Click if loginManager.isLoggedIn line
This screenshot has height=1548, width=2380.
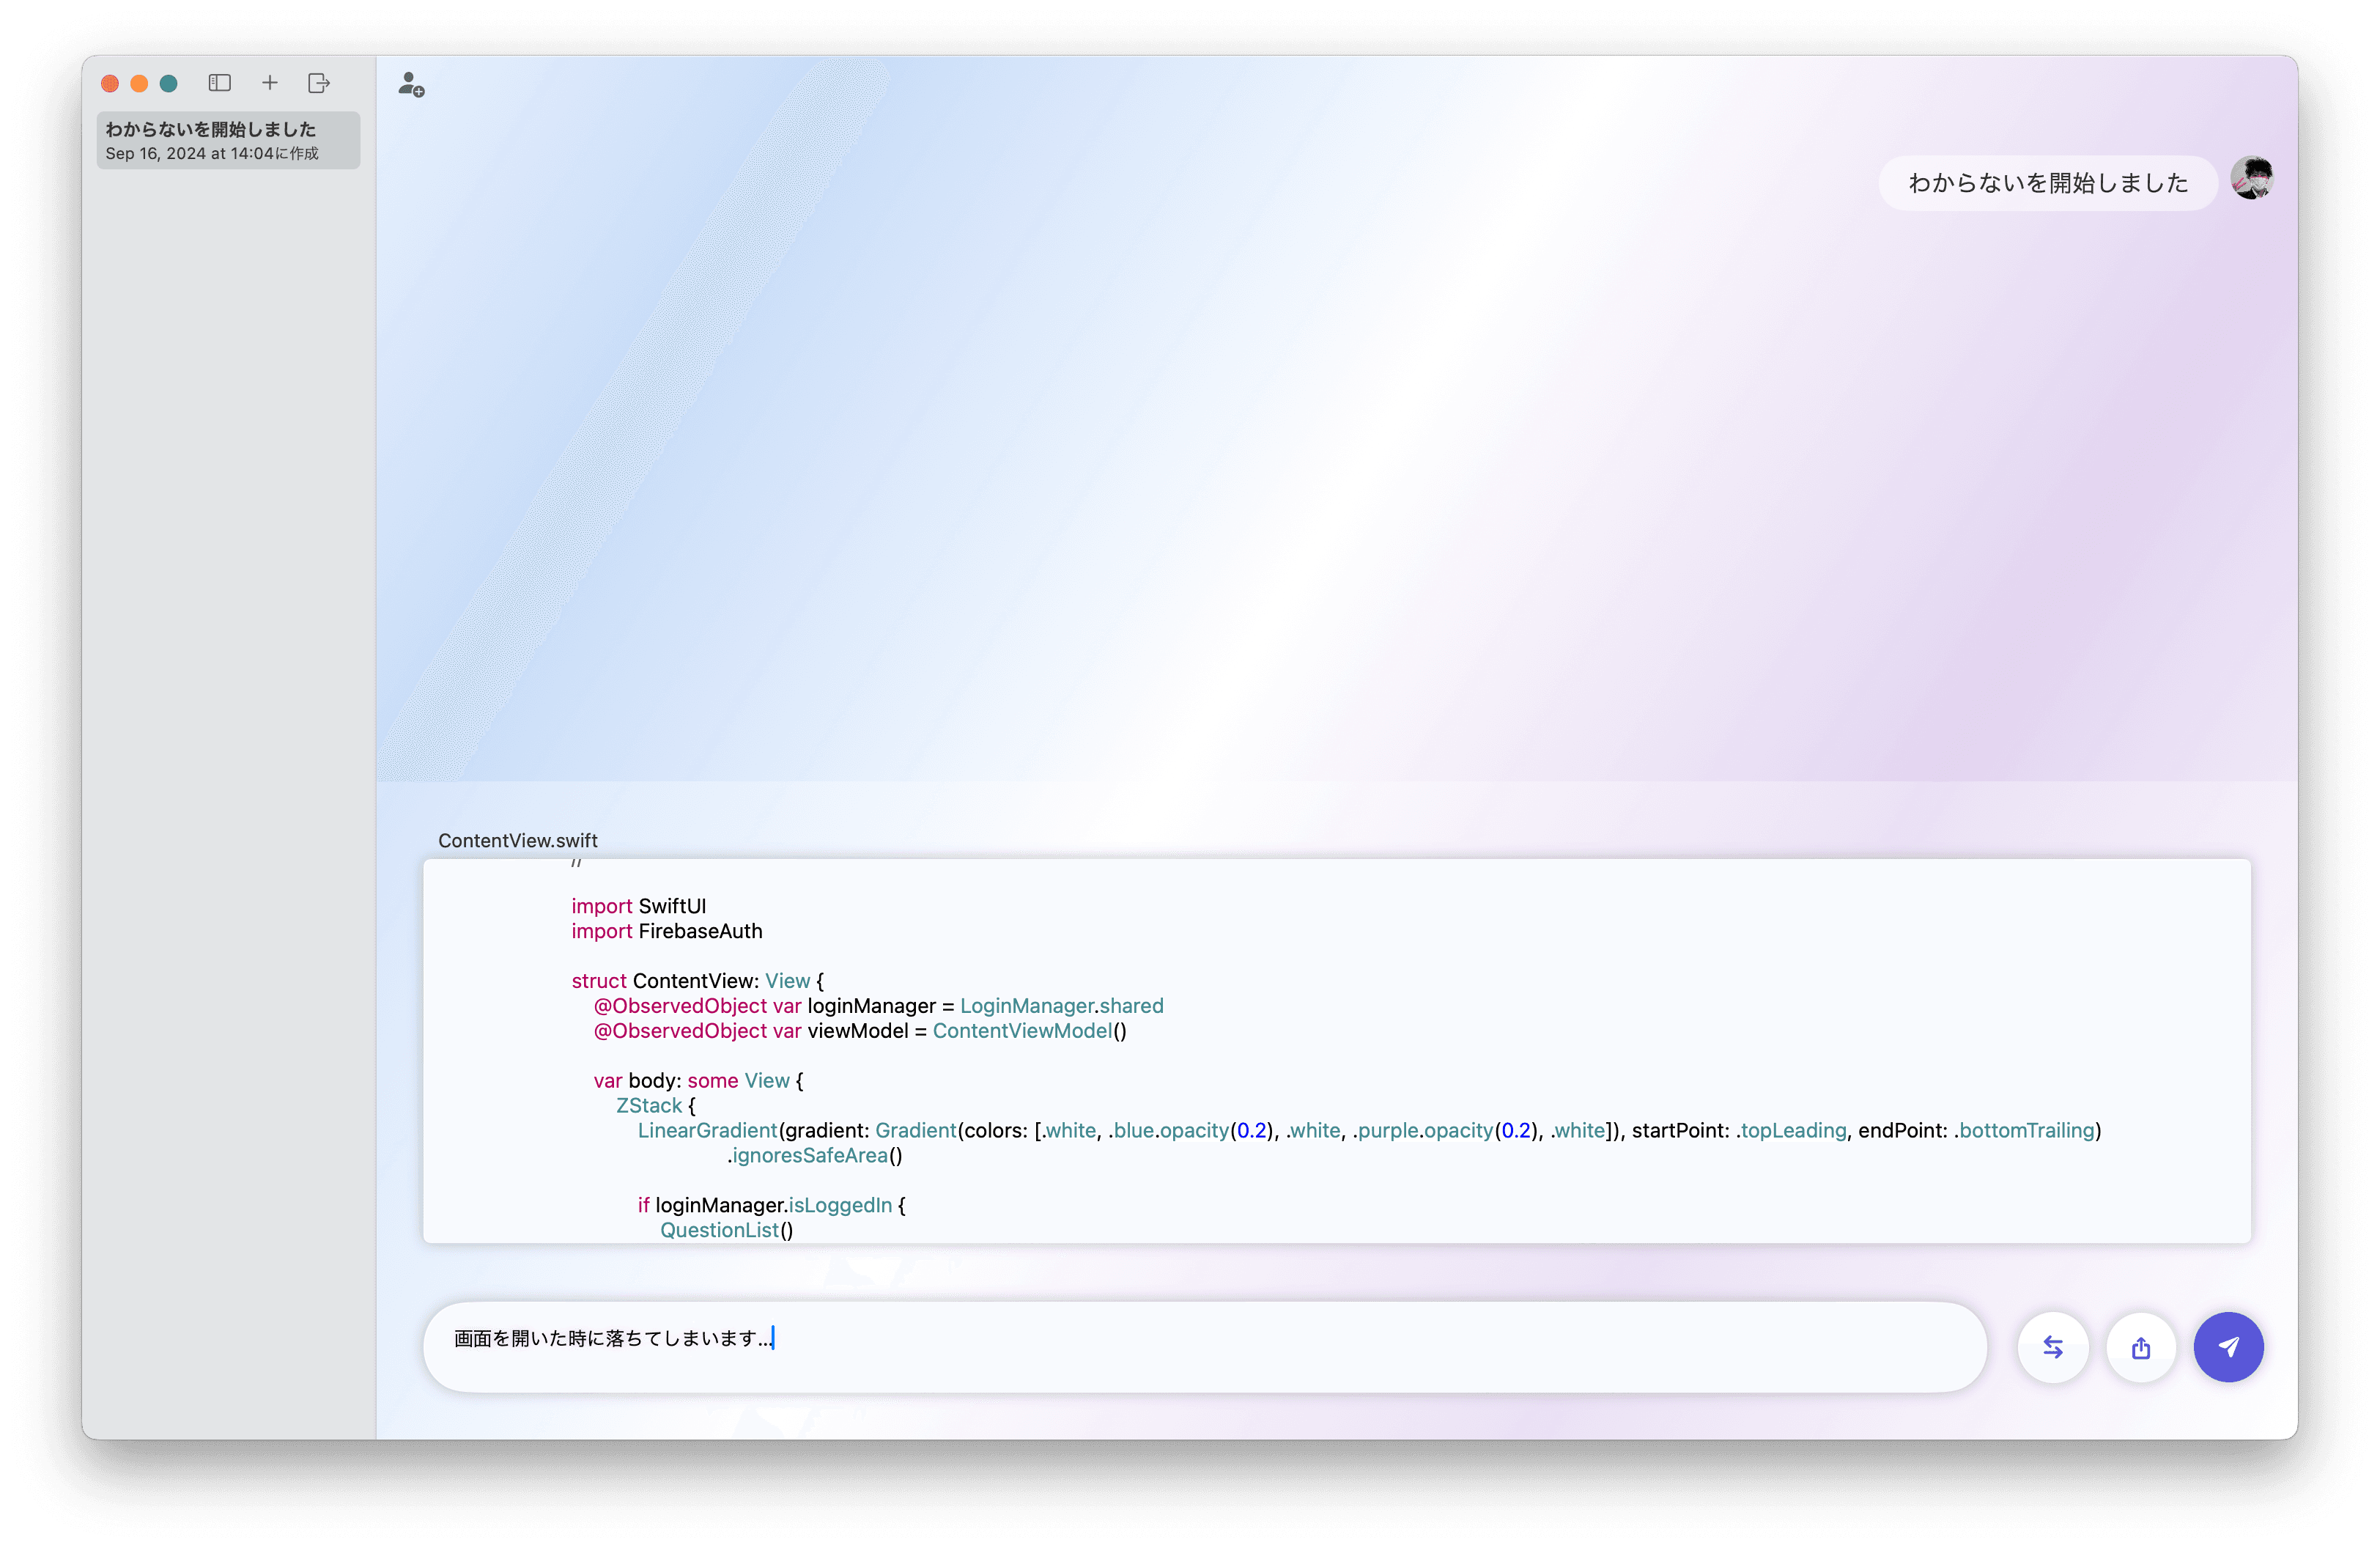click(772, 1205)
